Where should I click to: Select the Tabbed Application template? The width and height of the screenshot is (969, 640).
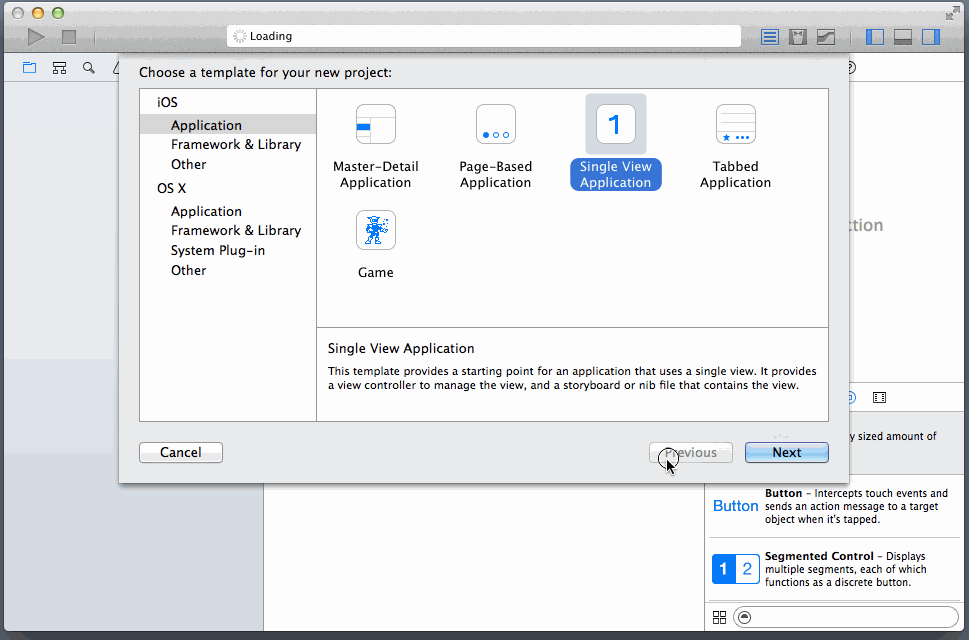click(x=735, y=147)
